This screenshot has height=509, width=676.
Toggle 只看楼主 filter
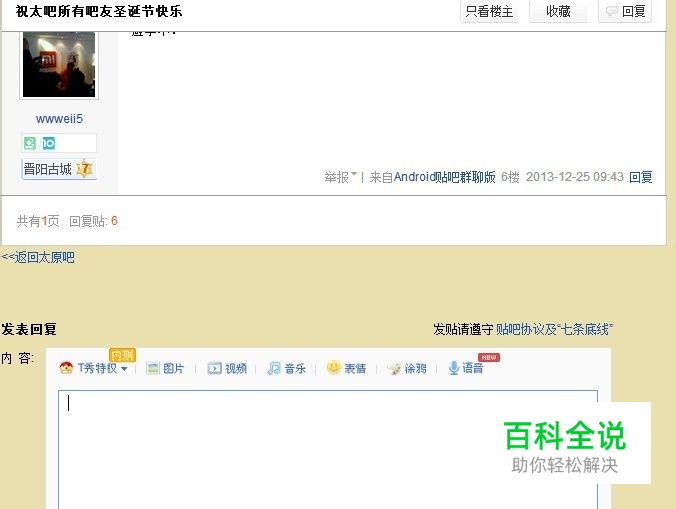(489, 11)
